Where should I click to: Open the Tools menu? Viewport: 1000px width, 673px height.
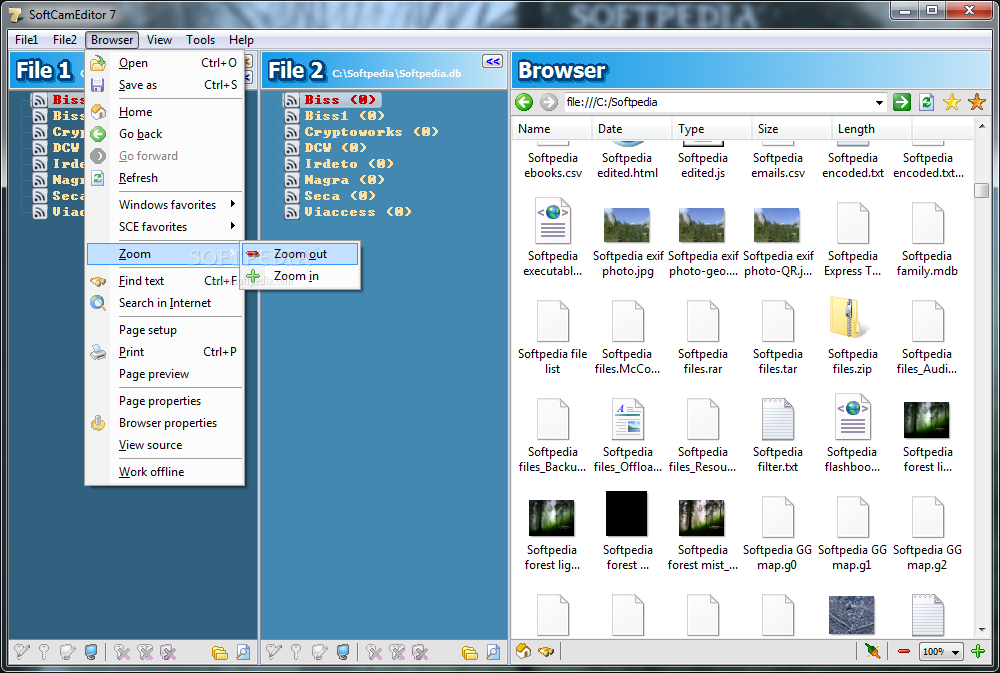200,40
